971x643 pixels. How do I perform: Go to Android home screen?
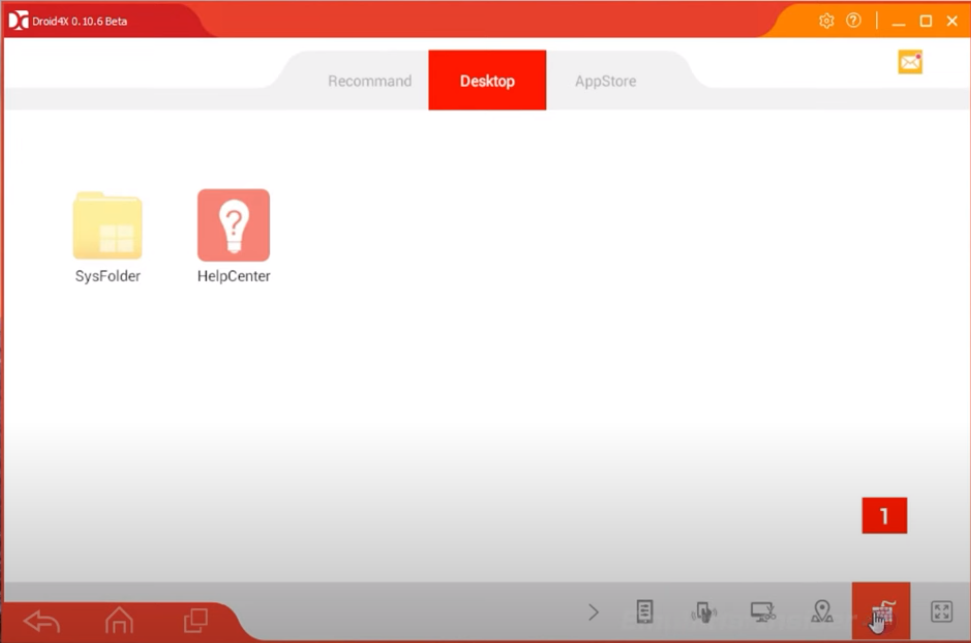pos(119,619)
